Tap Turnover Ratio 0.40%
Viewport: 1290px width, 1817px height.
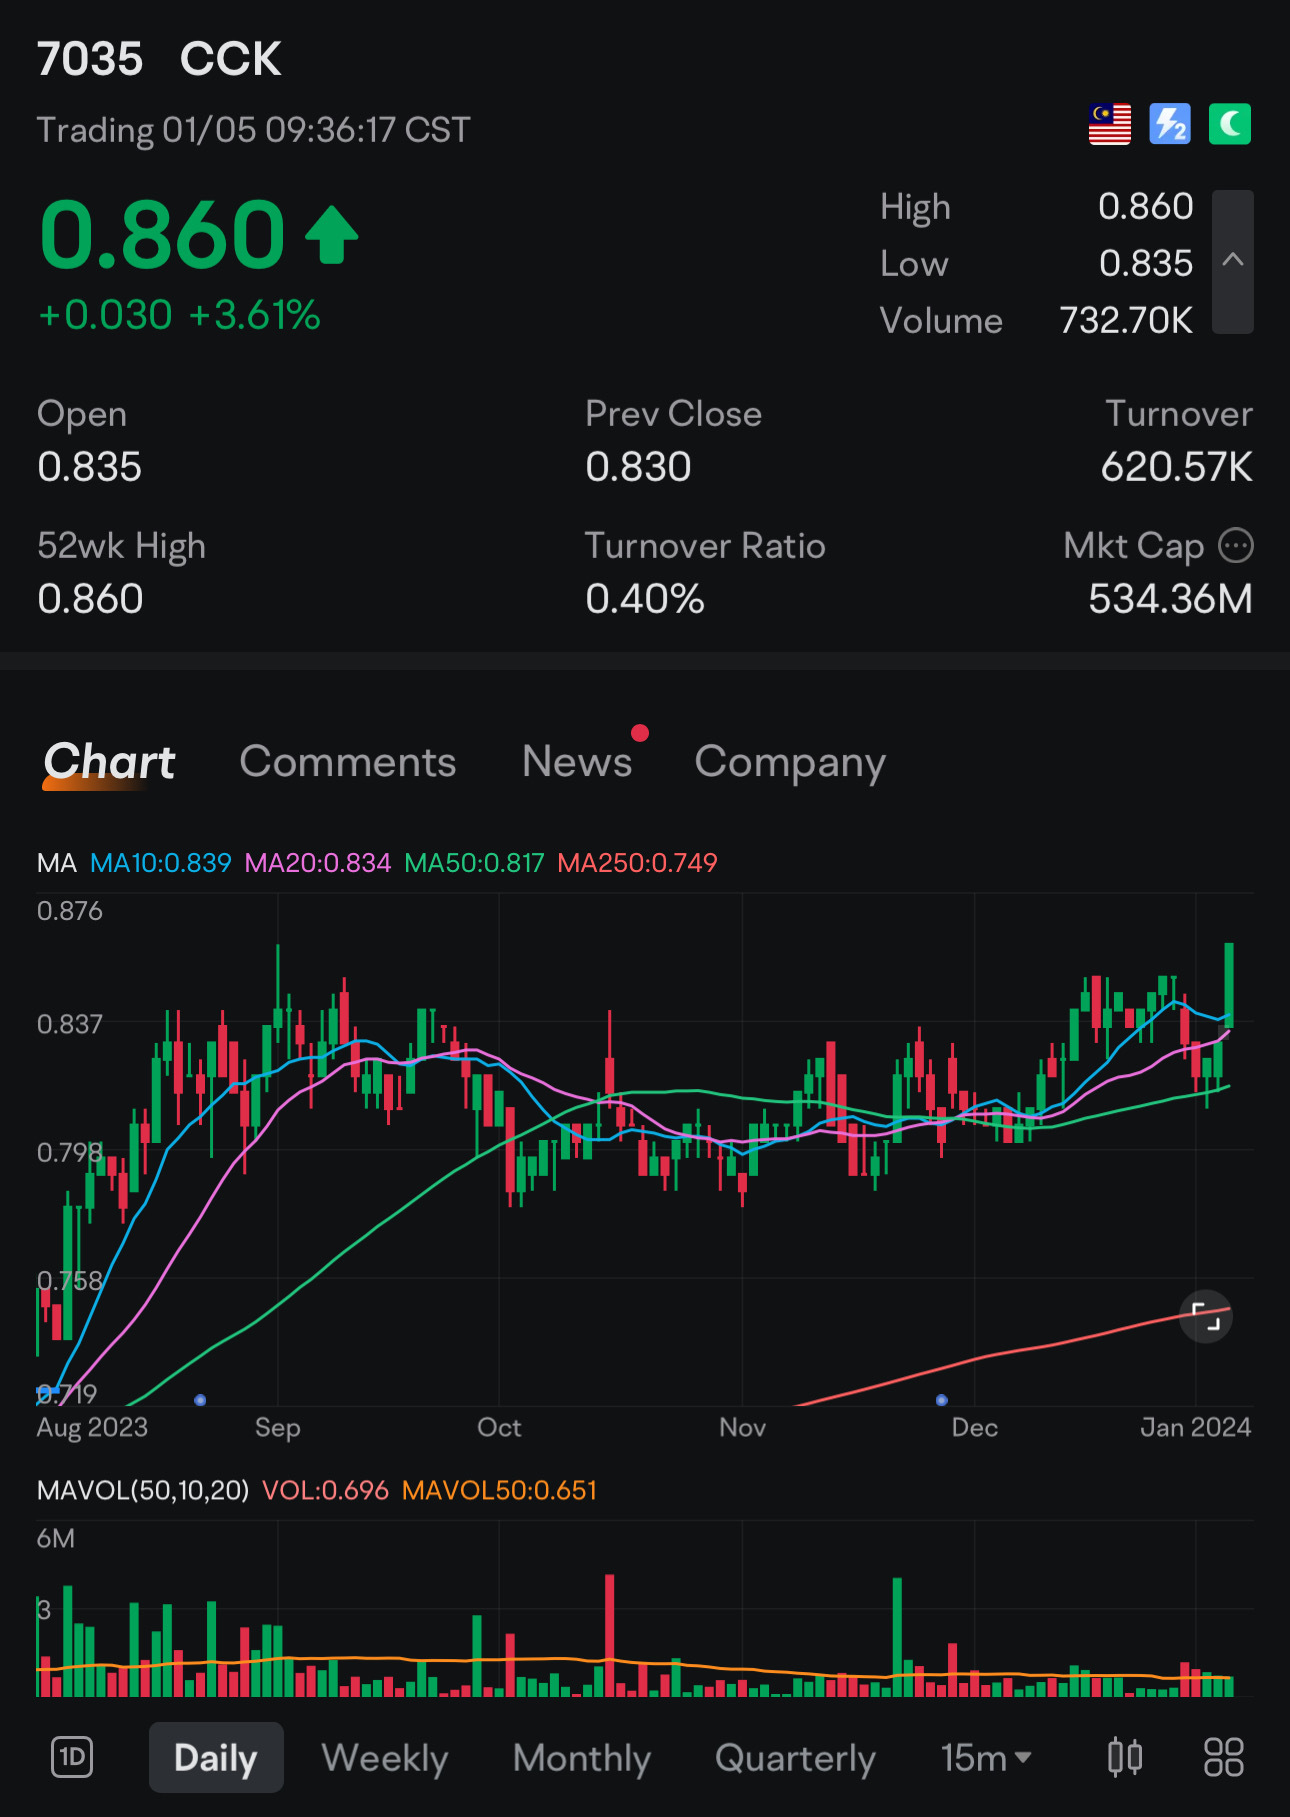tap(645, 599)
